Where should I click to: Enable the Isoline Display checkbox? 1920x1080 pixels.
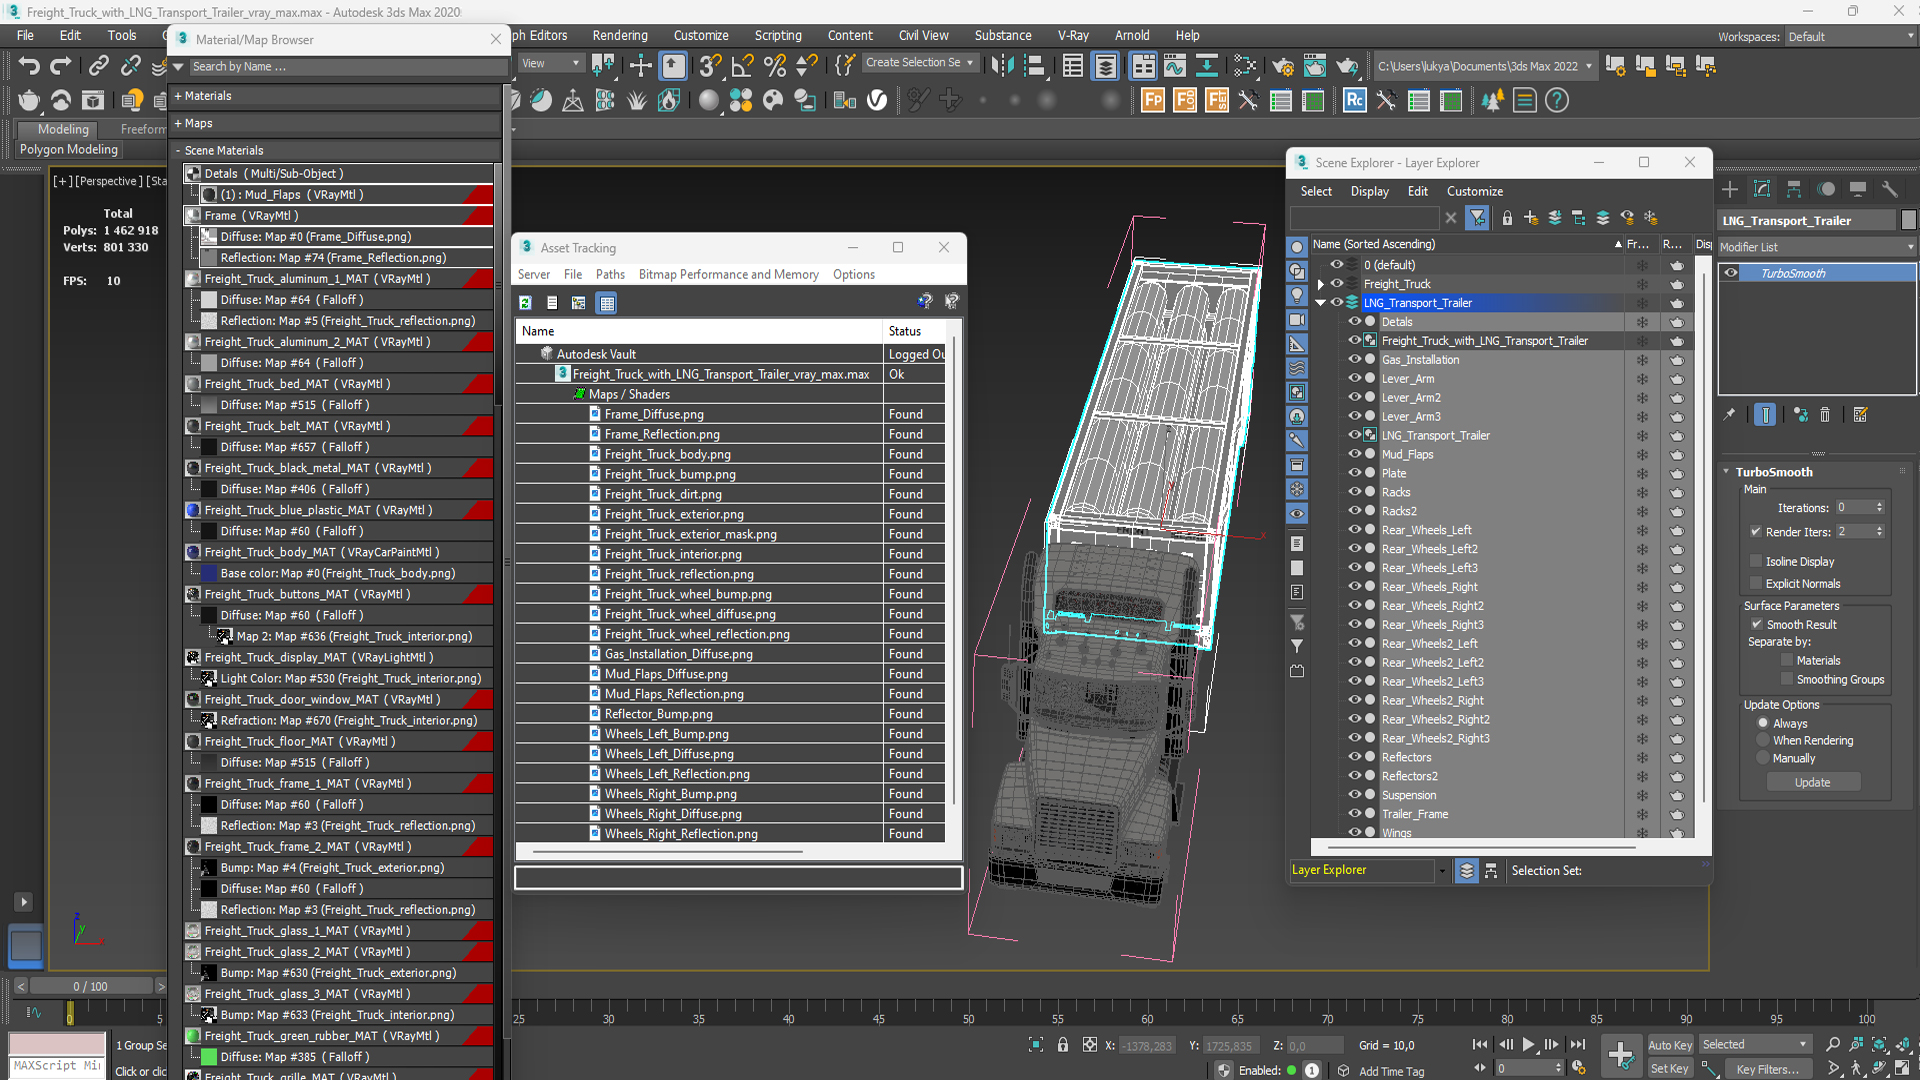(x=1755, y=561)
